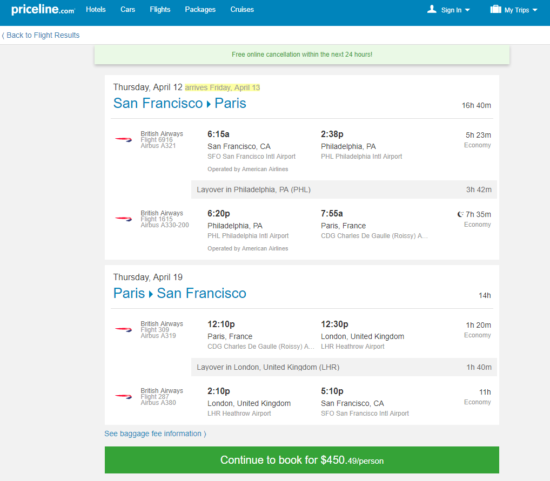This screenshot has height=481, width=550.
Task: Click the overnight moon icon beside 7h 35m
Action: (460, 214)
